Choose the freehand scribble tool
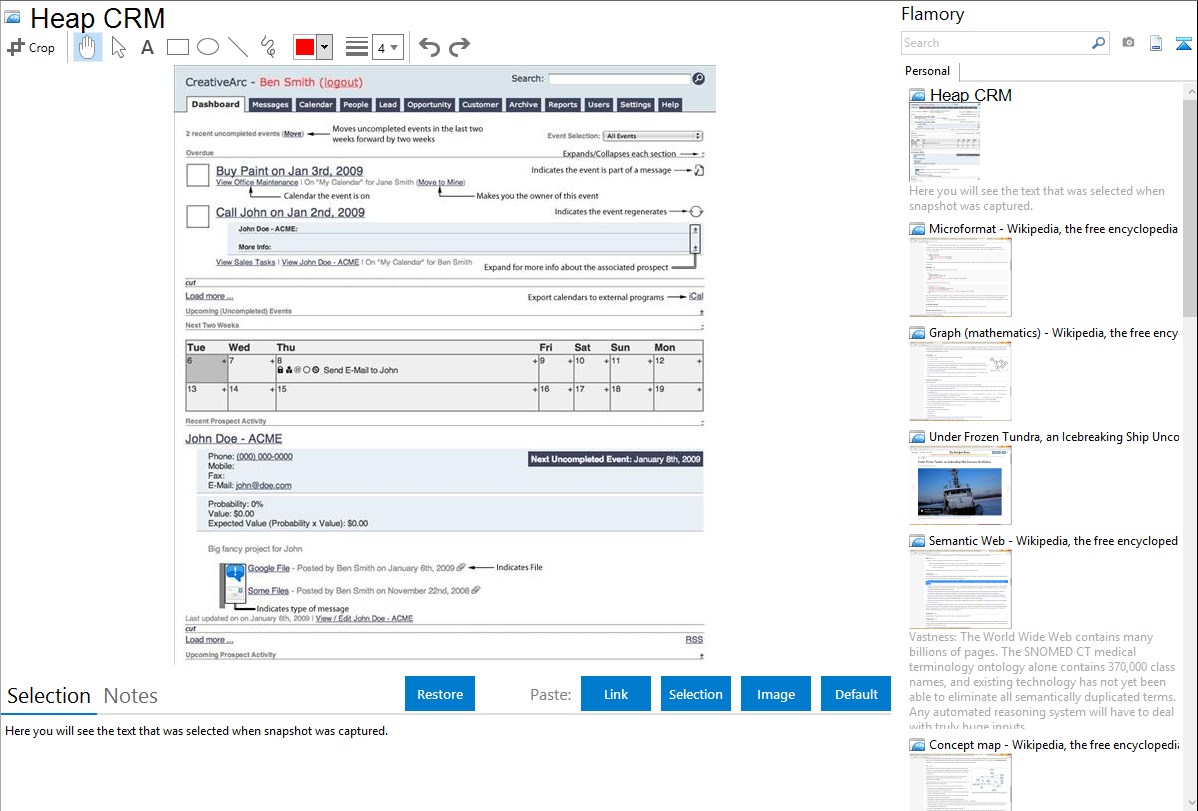This screenshot has width=1198, height=811. tap(268, 47)
